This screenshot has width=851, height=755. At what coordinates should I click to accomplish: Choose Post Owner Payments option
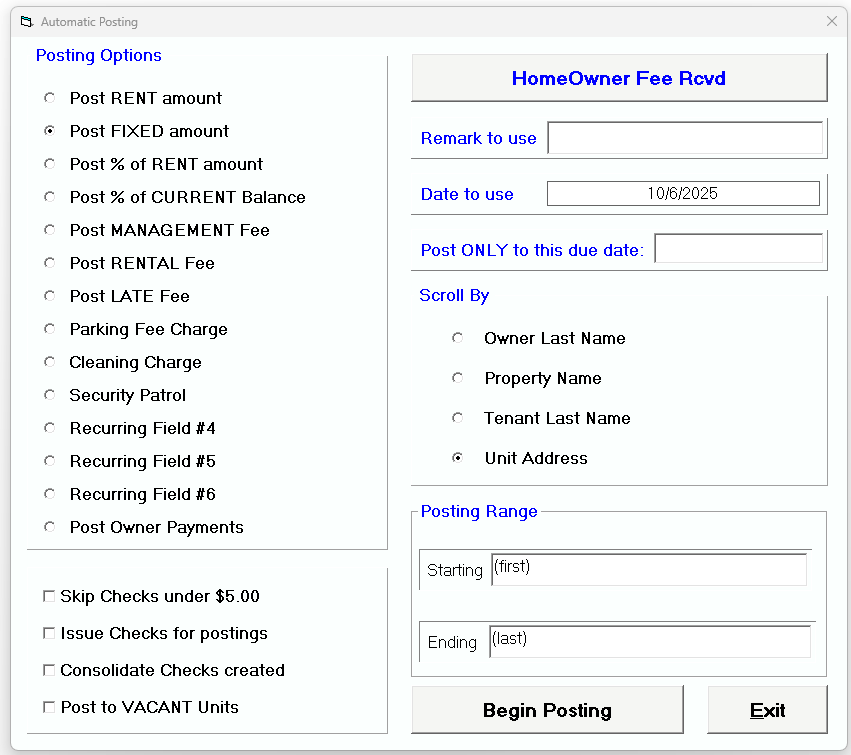click(49, 527)
